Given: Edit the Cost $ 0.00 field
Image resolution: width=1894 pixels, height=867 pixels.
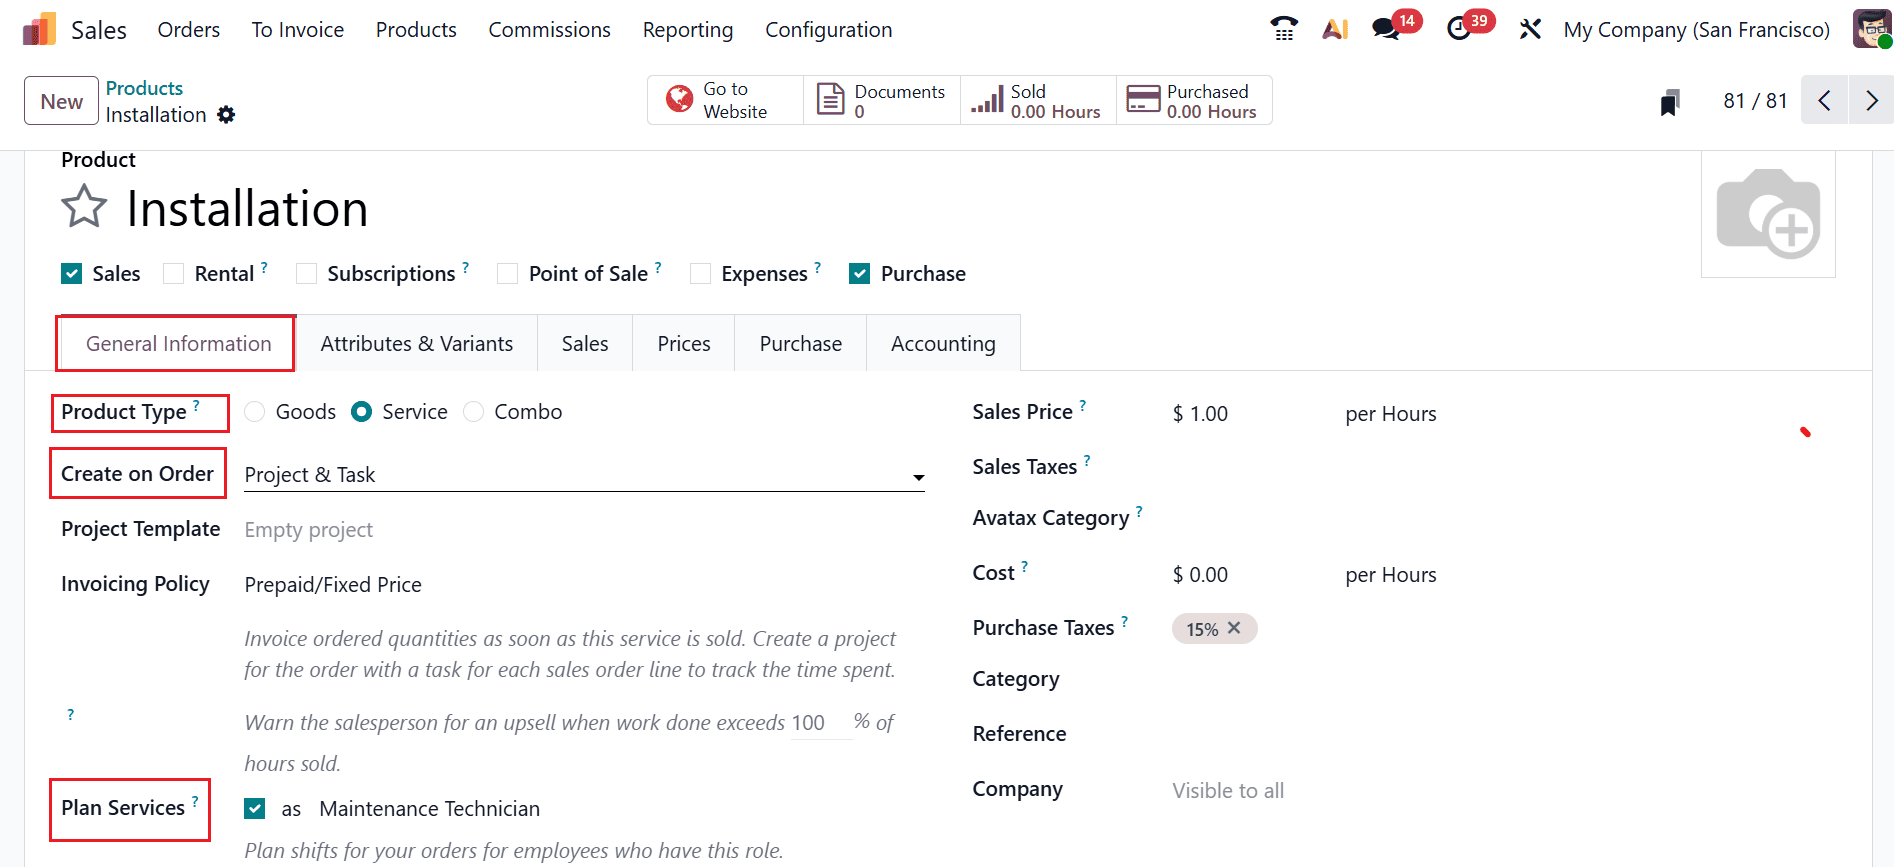Looking at the screenshot, I should pyautogui.click(x=1250, y=575).
